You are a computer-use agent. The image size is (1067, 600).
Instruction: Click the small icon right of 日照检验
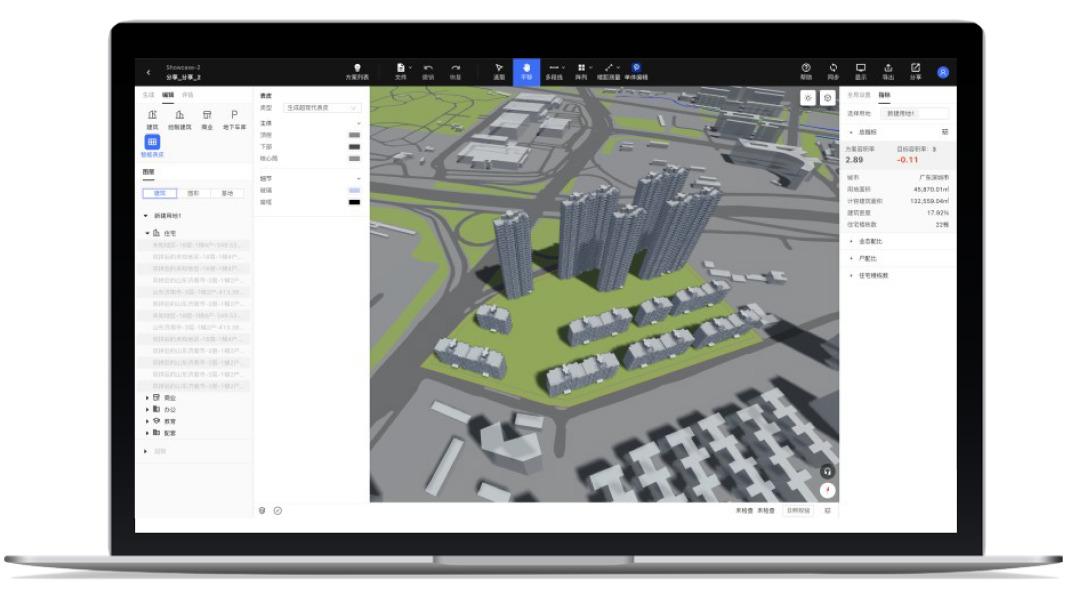(827, 510)
